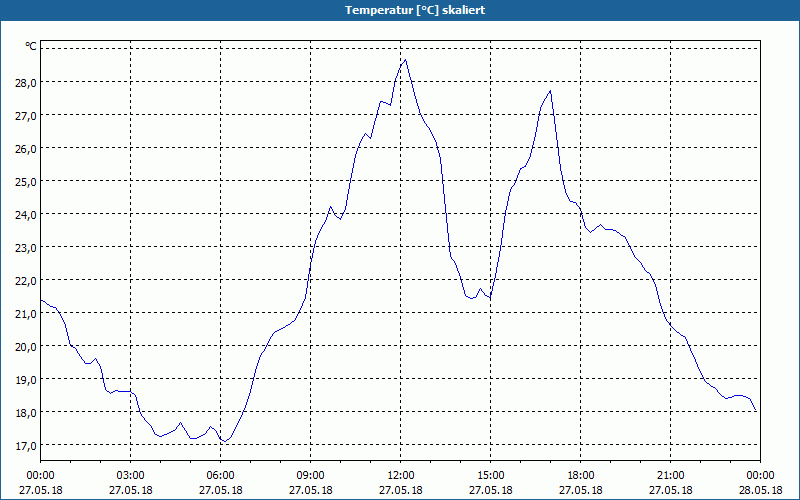This screenshot has height=500, width=800.
Task: Click the 20,0 y-axis label
Action: coord(26,347)
